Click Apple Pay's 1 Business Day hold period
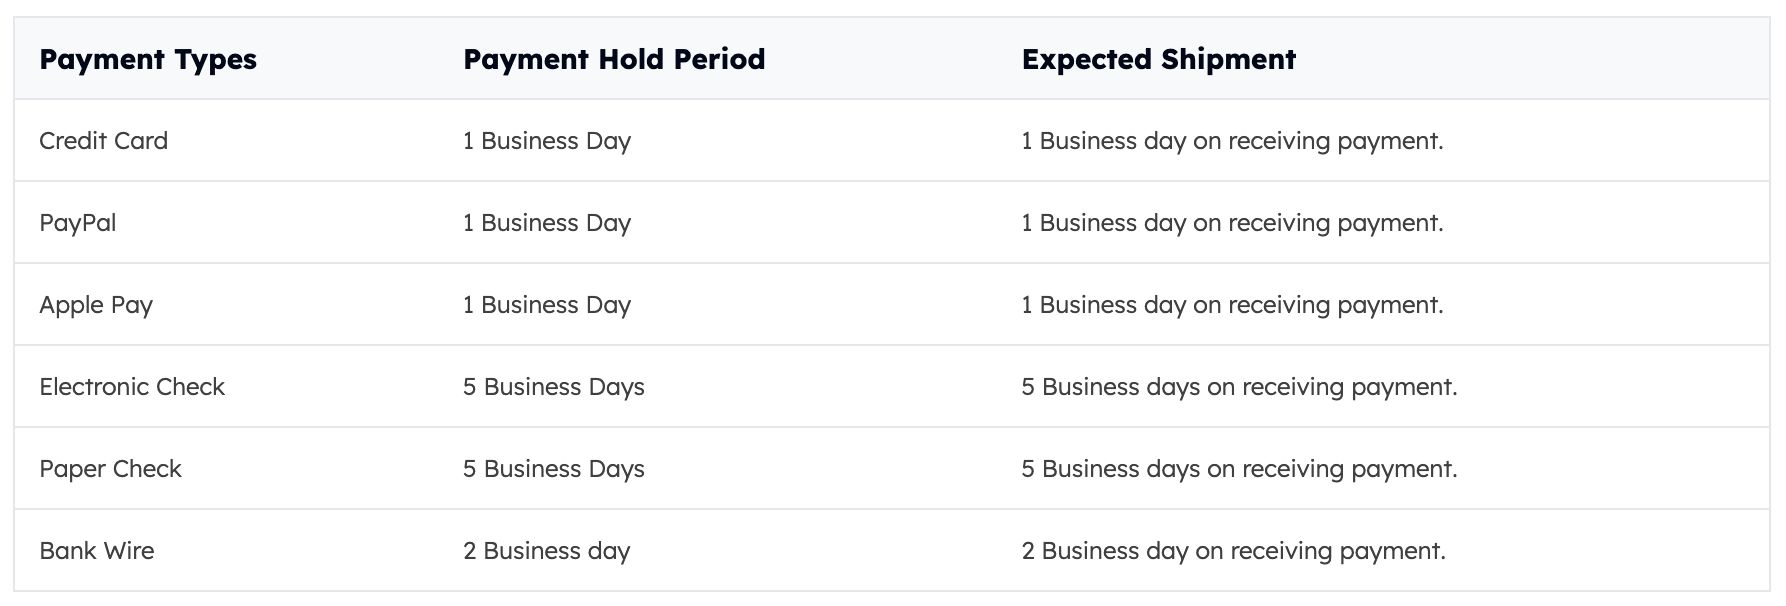 coord(547,305)
